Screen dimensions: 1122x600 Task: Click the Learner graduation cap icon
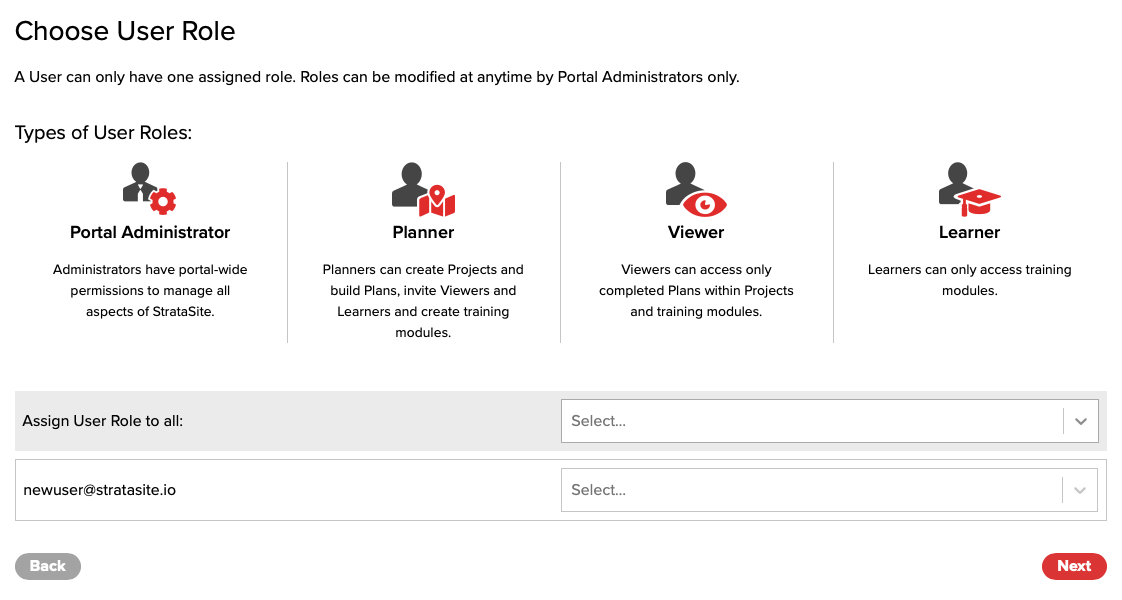click(970, 189)
